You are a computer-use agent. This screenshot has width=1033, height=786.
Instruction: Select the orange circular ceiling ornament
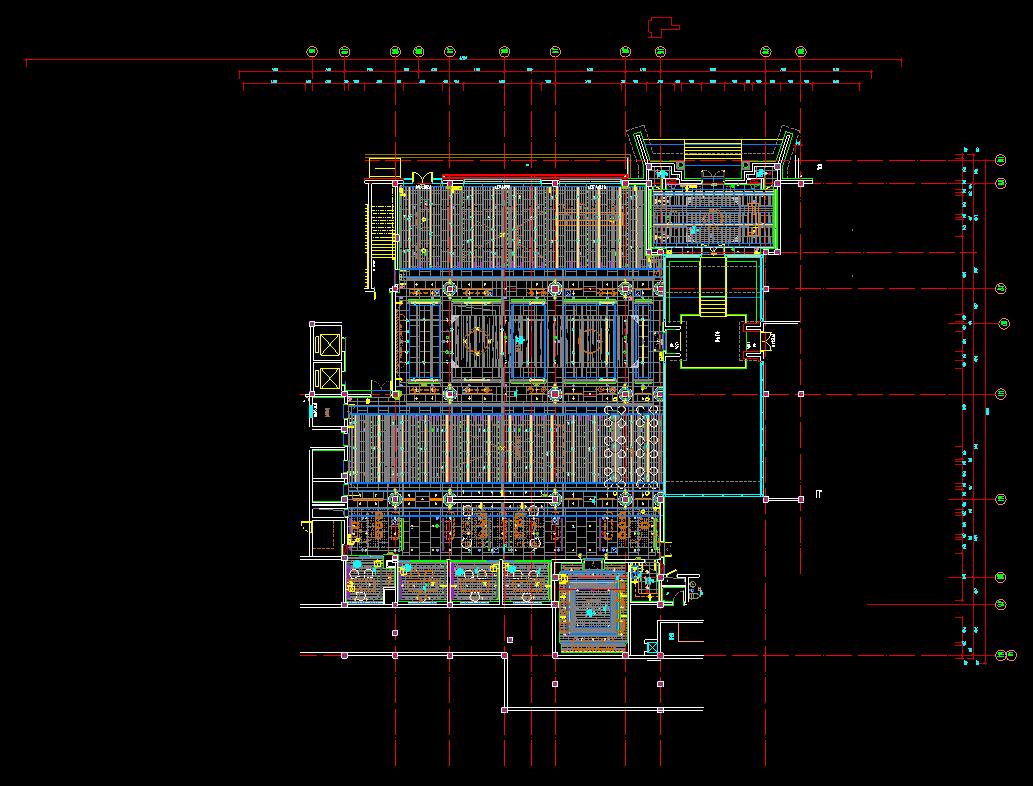(590, 341)
